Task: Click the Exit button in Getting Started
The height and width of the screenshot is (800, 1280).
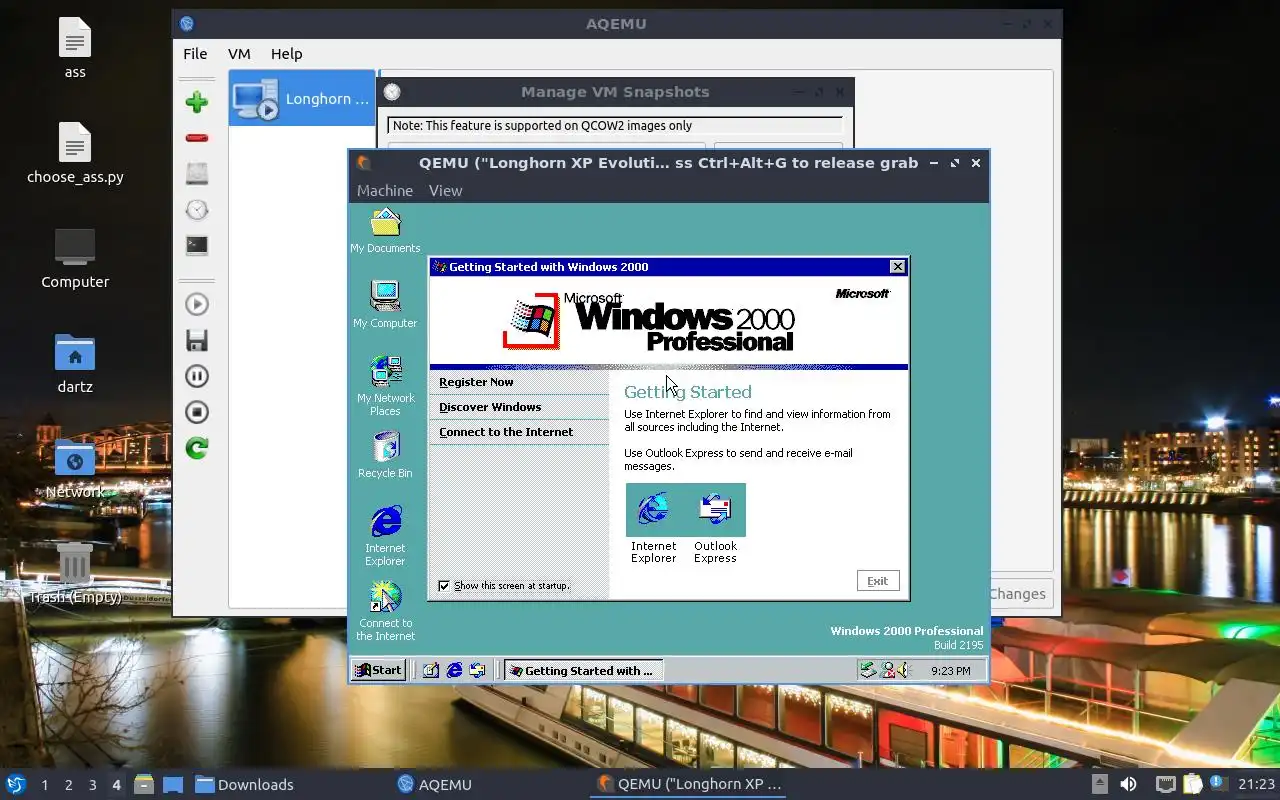Action: coord(878,581)
